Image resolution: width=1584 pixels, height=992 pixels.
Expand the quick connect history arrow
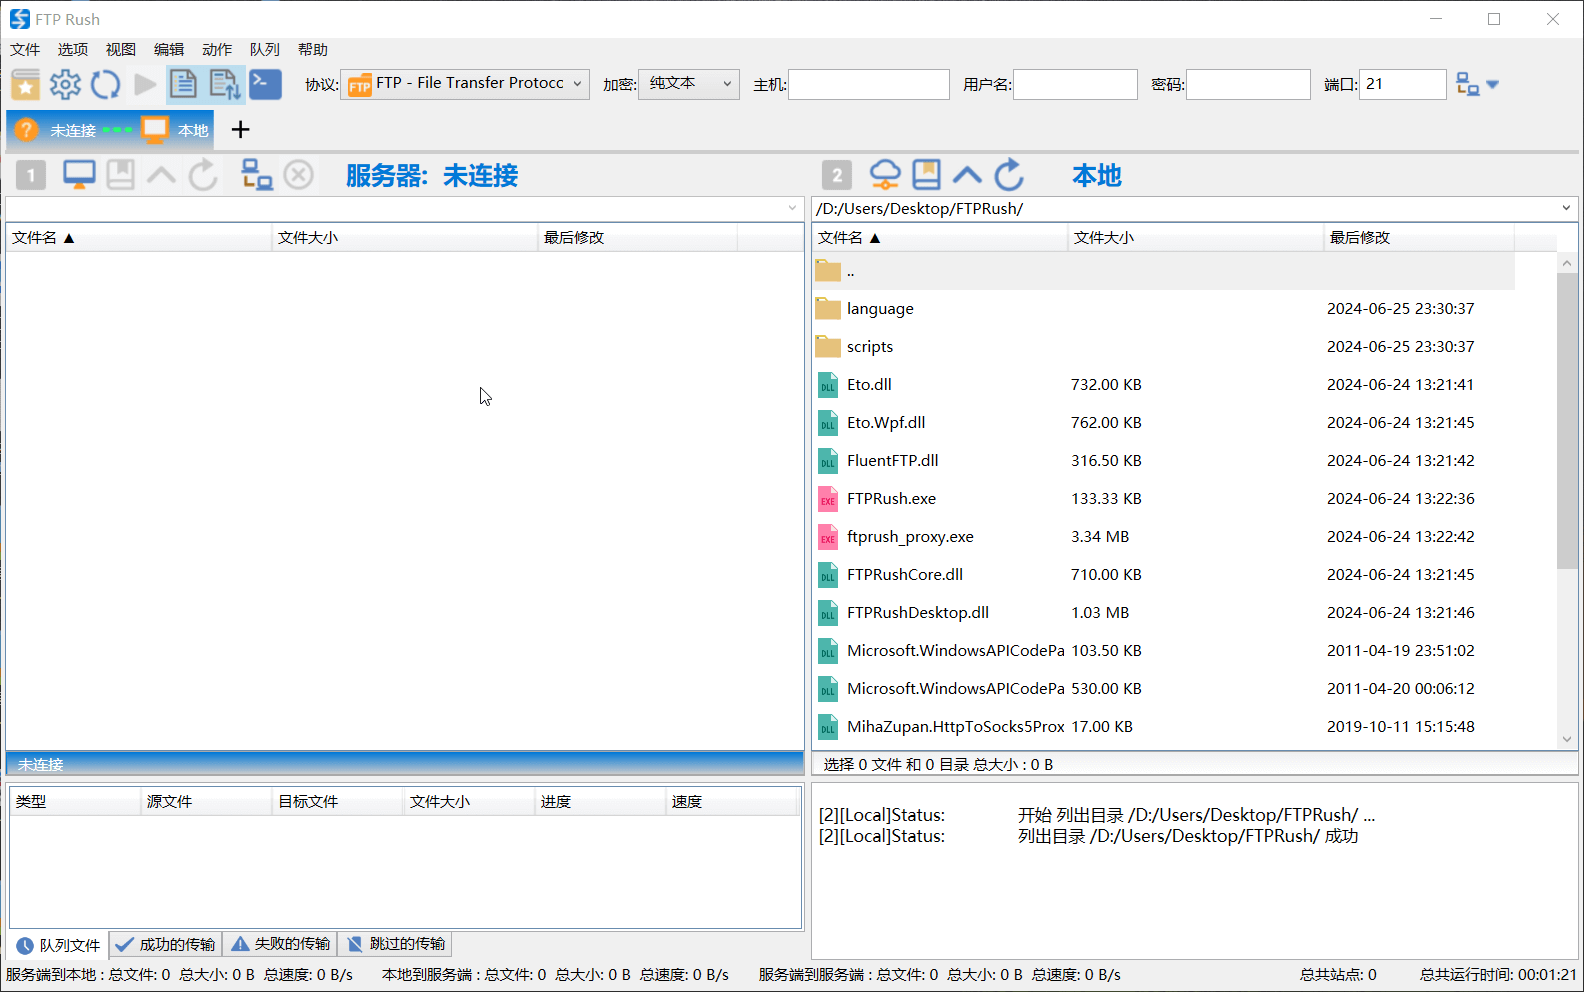coord(1493,85)
